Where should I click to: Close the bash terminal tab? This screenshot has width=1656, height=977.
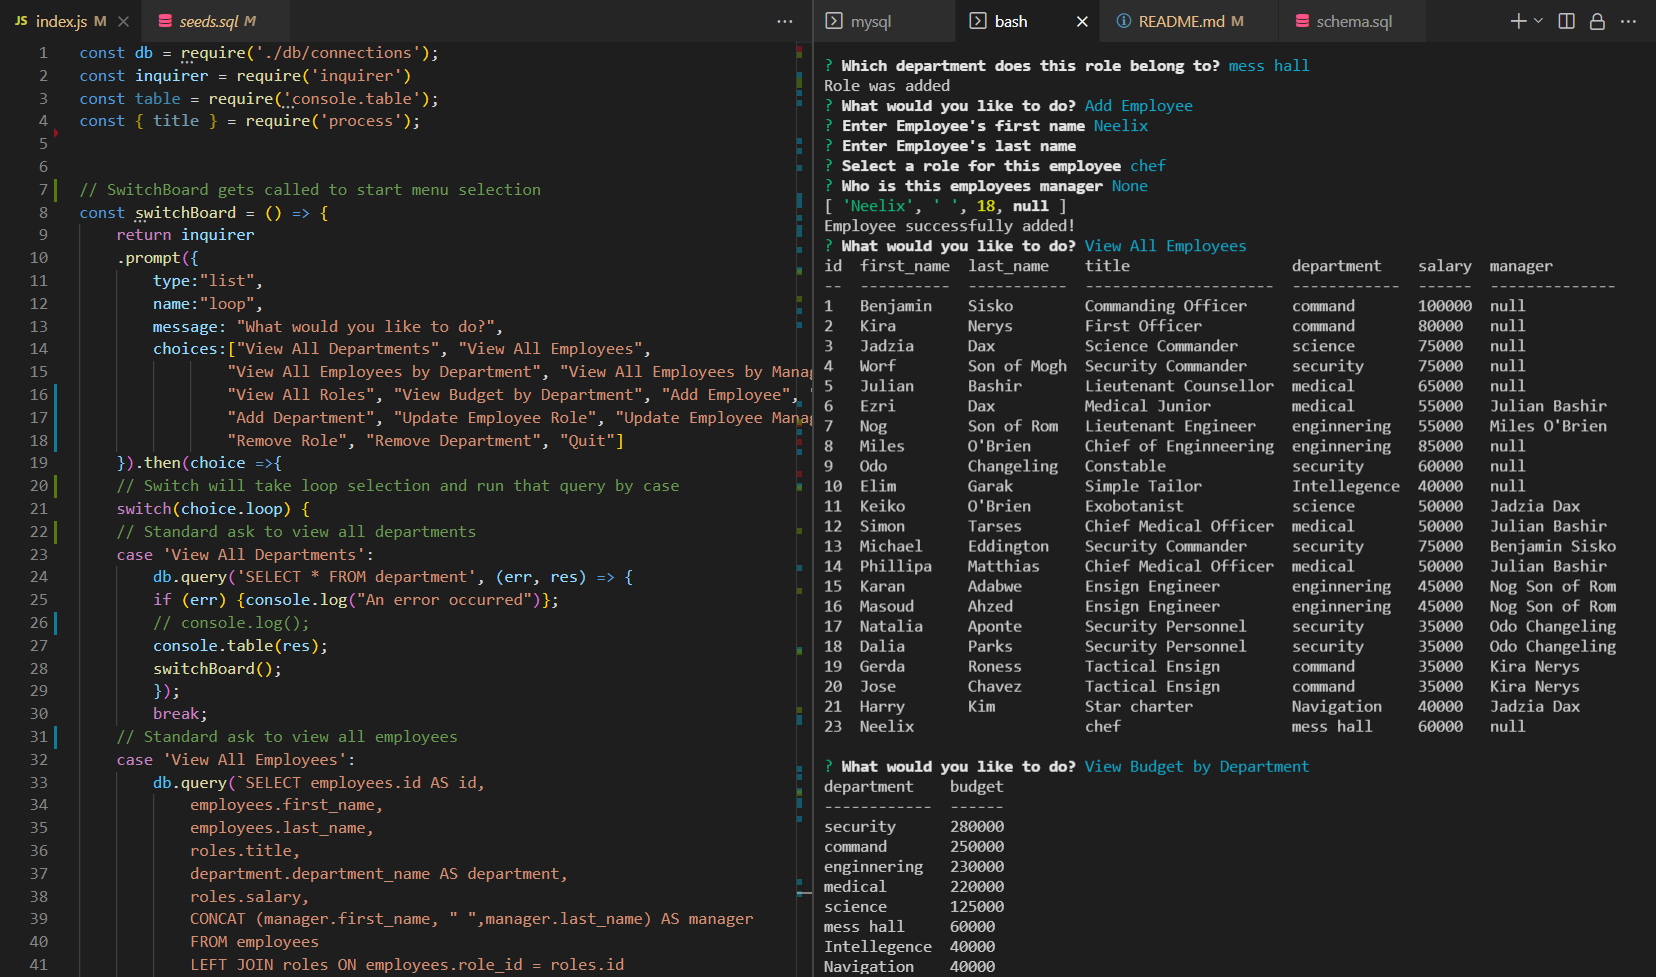click(x=1082, y=21)
